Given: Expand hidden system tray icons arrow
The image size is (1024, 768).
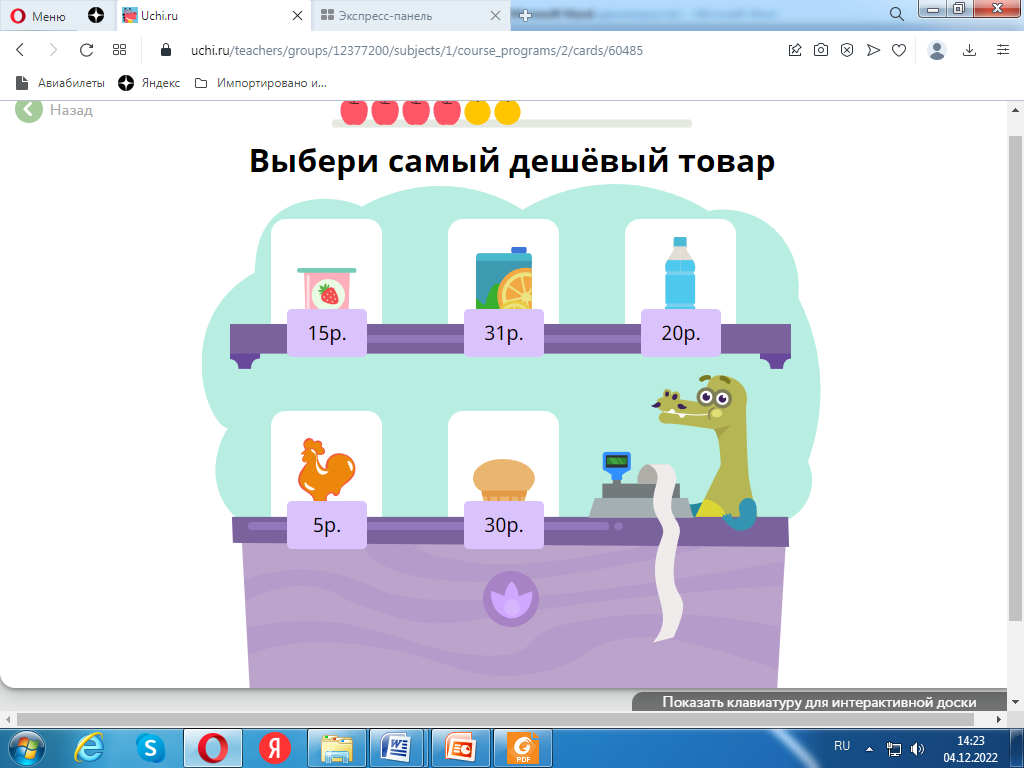Looking at the screenshot, I should click(x=869, y=747).
